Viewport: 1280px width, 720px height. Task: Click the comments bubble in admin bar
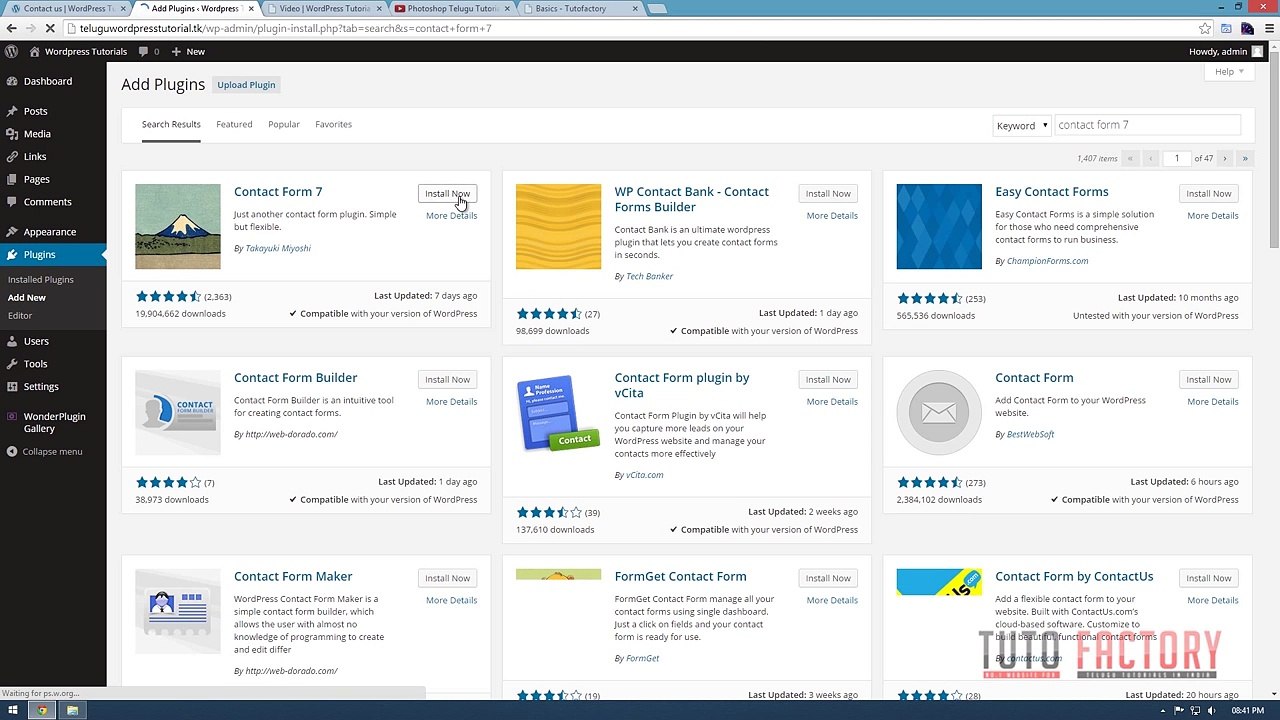pos(144,51)
